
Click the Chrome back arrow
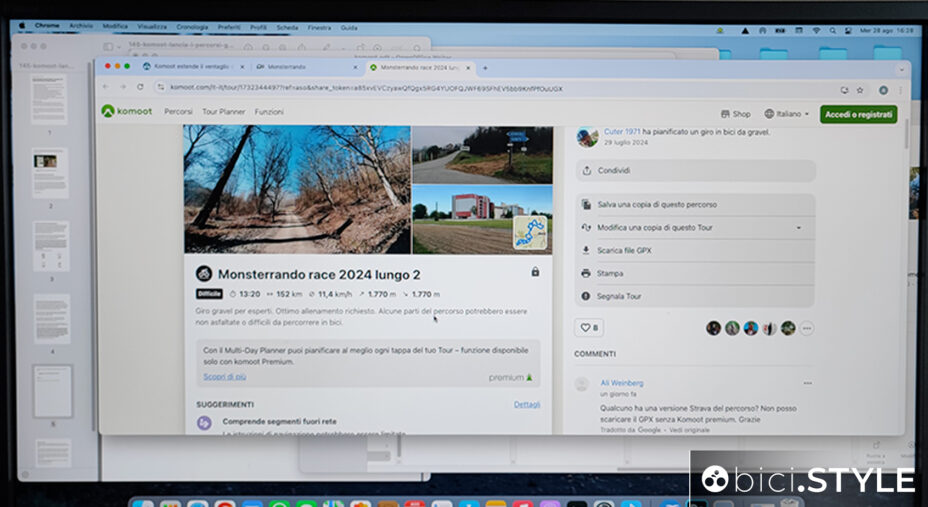click(106, 87)
